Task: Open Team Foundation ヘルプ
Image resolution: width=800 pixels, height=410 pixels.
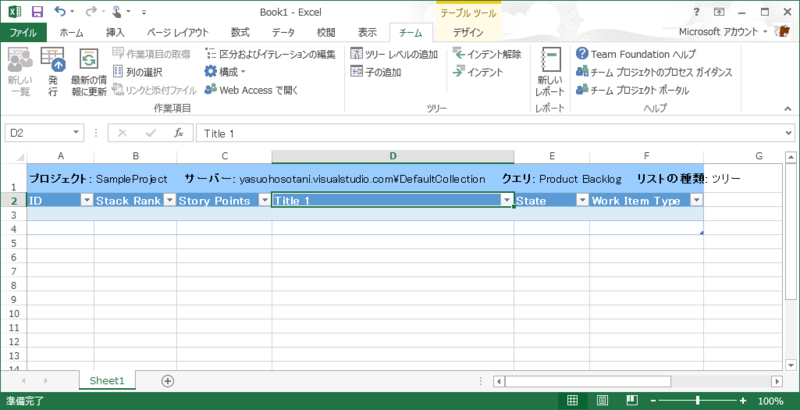Action: (635, 54)
